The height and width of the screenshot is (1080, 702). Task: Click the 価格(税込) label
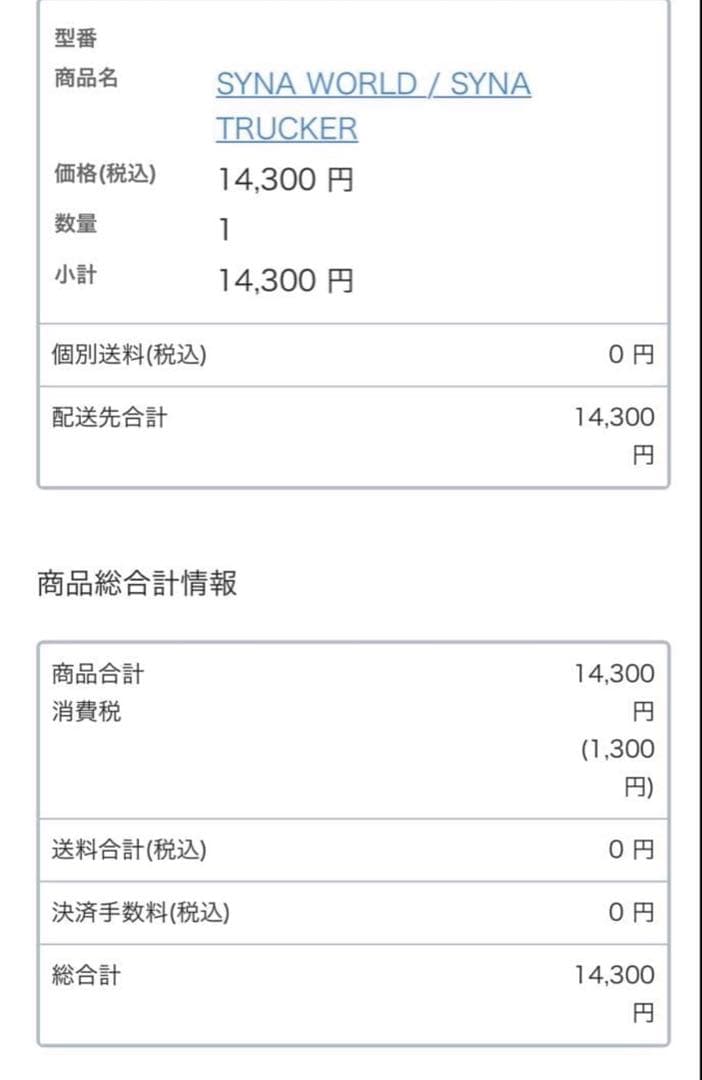tap(104, 173)
